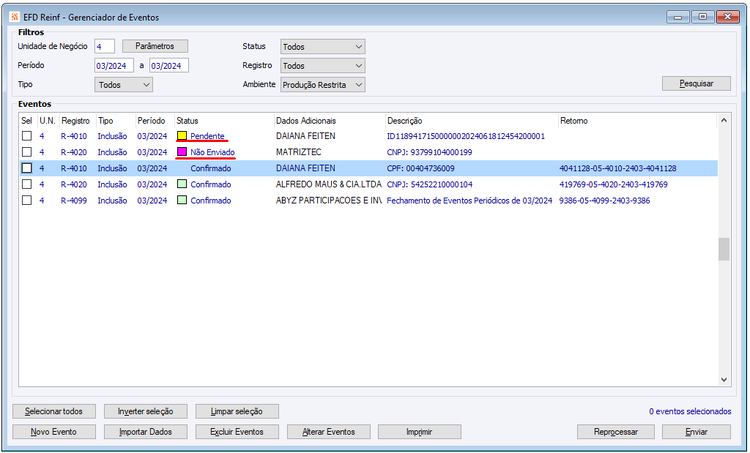This screenshot has height=453, width=750.
Task: Check the box for the Pendente R-4010 row
Action: click(x=27, y=136)
